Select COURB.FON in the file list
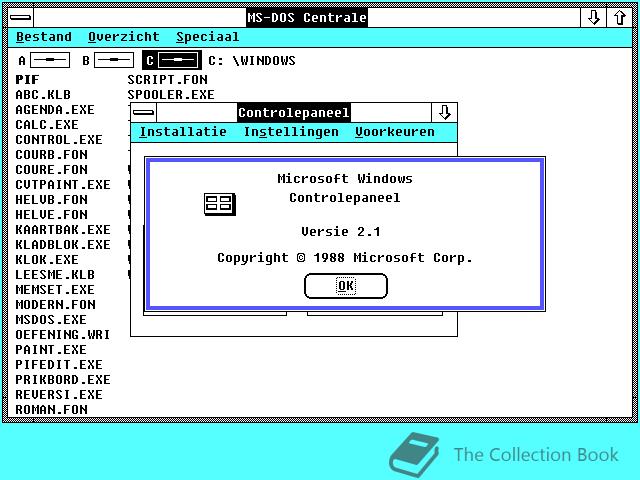The image size is (640, 480). click(51, 155)
